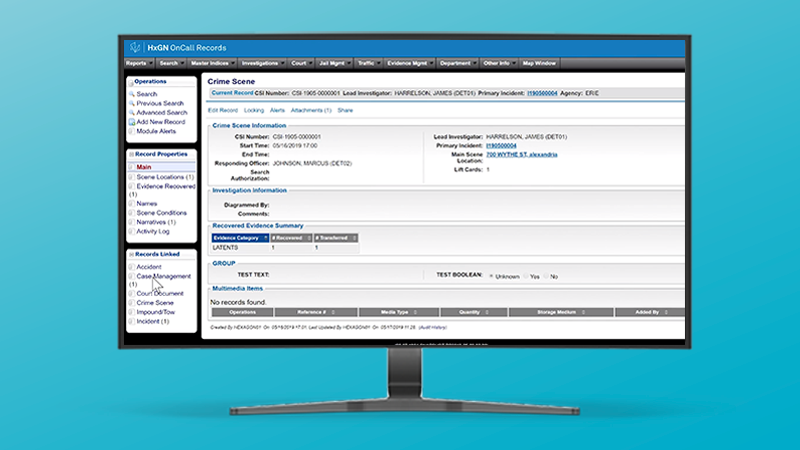Open the Alerts action for this record
The width and height of the screenshot is (800, 450).
click(277, 110)
